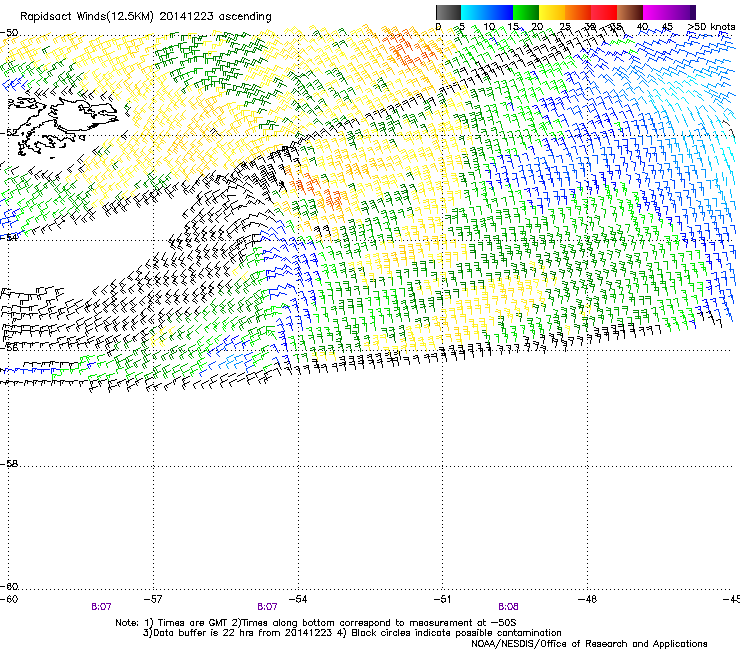Viewport: 740px width, 650px height.
Task: Select the orange 25-30 knots legend swatch
Action: pyautogui.click(x=578, y=12)
